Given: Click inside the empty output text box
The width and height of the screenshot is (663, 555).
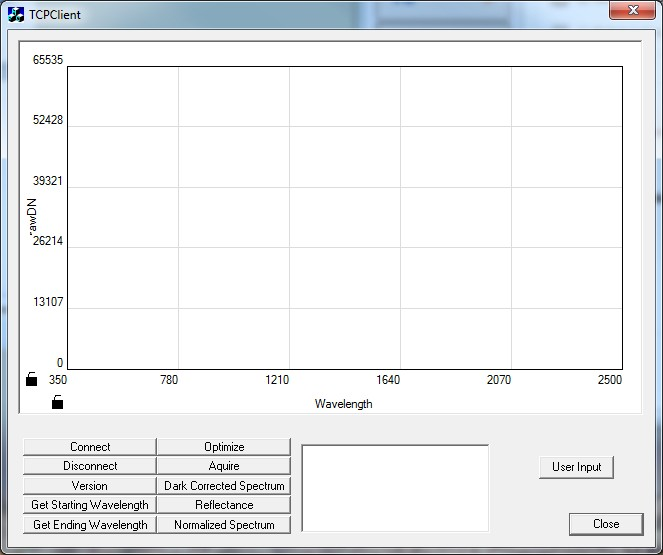Looking at the screenshot, I should pos(395,488).
